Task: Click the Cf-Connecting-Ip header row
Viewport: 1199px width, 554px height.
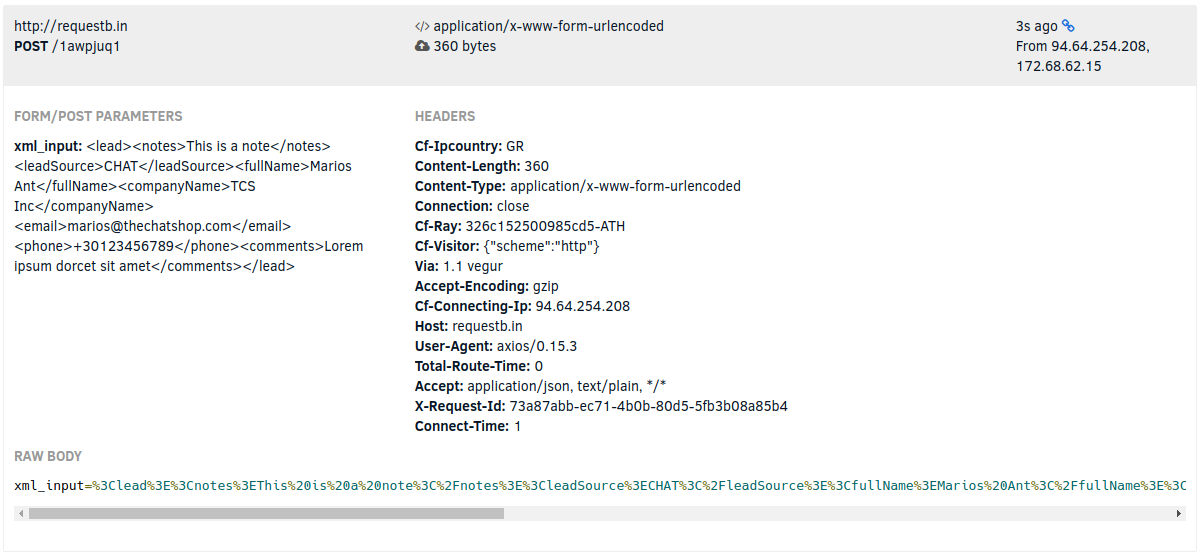Action: point(522,305)
